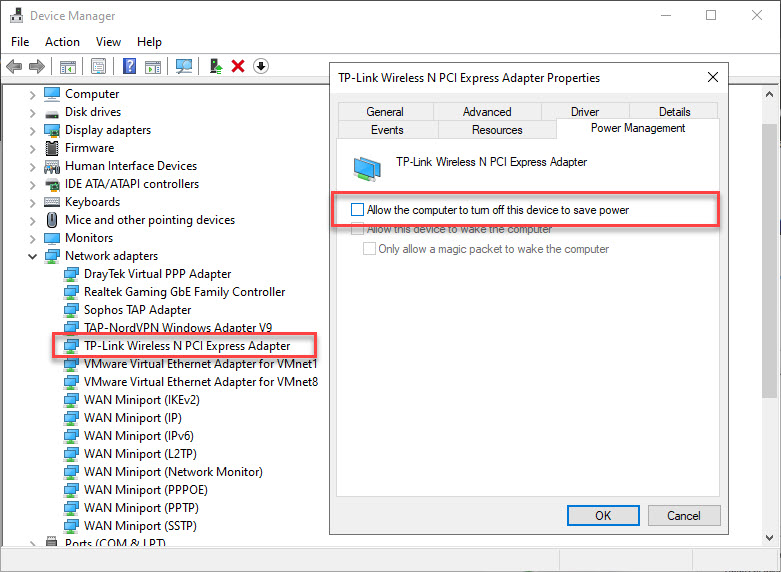Select VMware Virtual Ethernet Adapter for VMnet8
The width and height of the screenshot is (781, 572).
(201, 382)
